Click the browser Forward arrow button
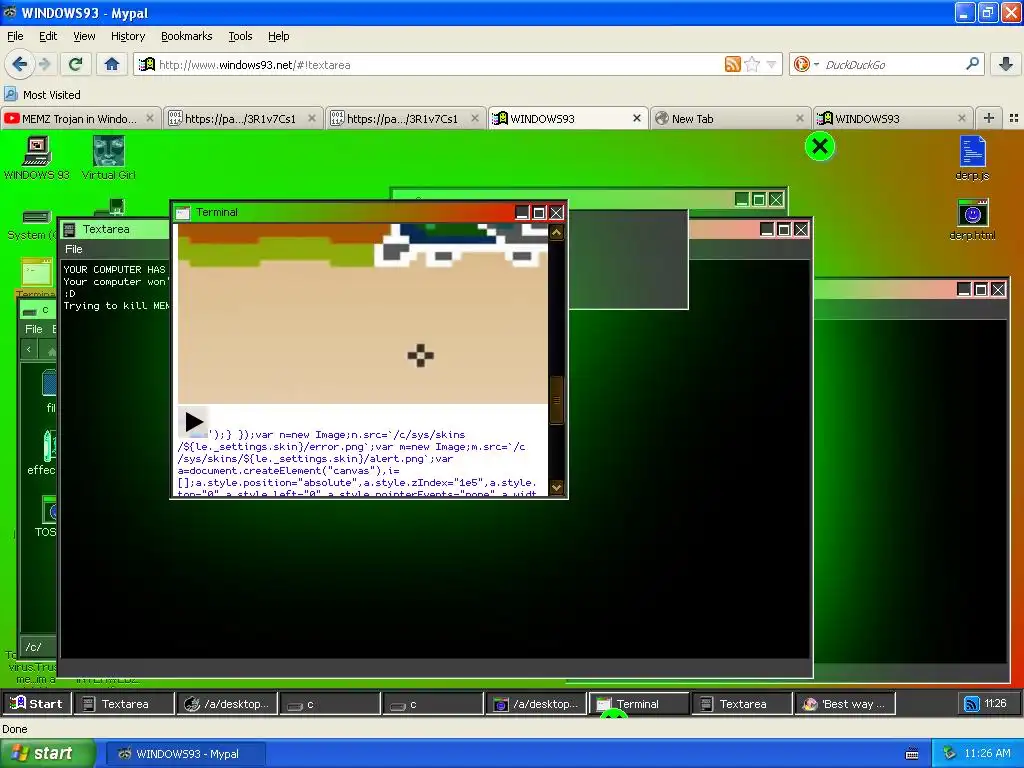The image size is (1024, 768). click(x=44, y=64)
